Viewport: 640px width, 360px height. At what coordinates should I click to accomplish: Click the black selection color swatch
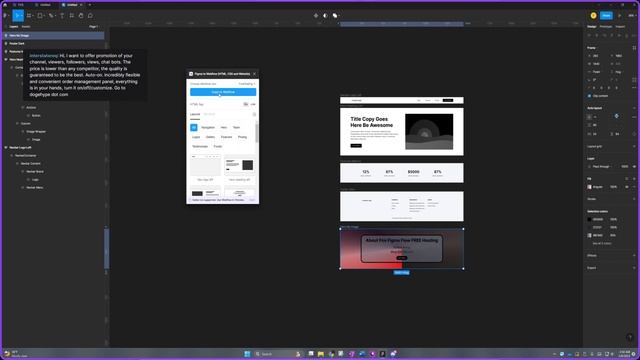[x=589, y=219]
